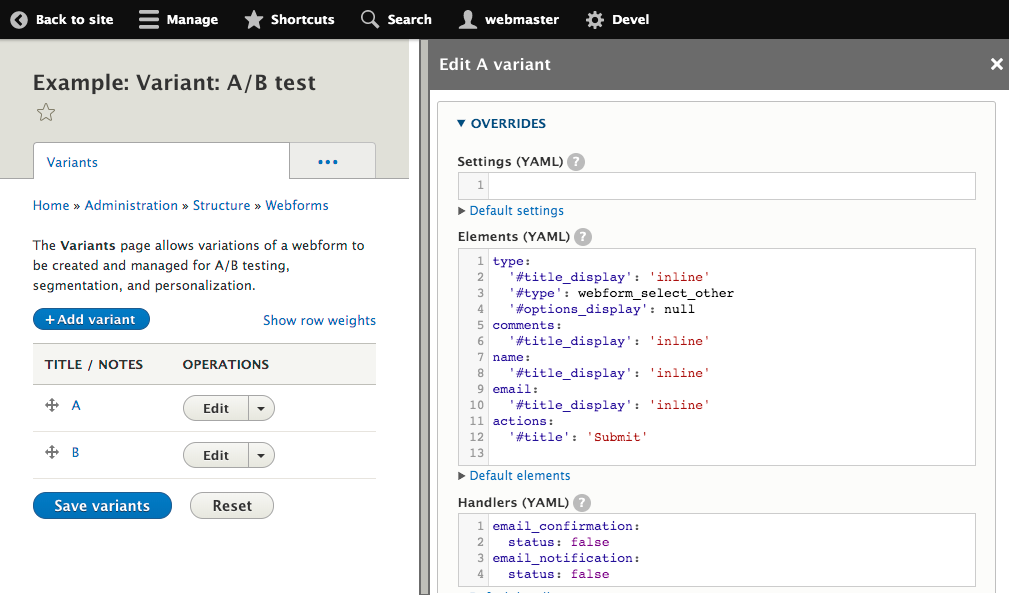Viewport: 1009px width, 608px height.
Task: Click the Show row weights link
Action: click(x=320, y=319)
